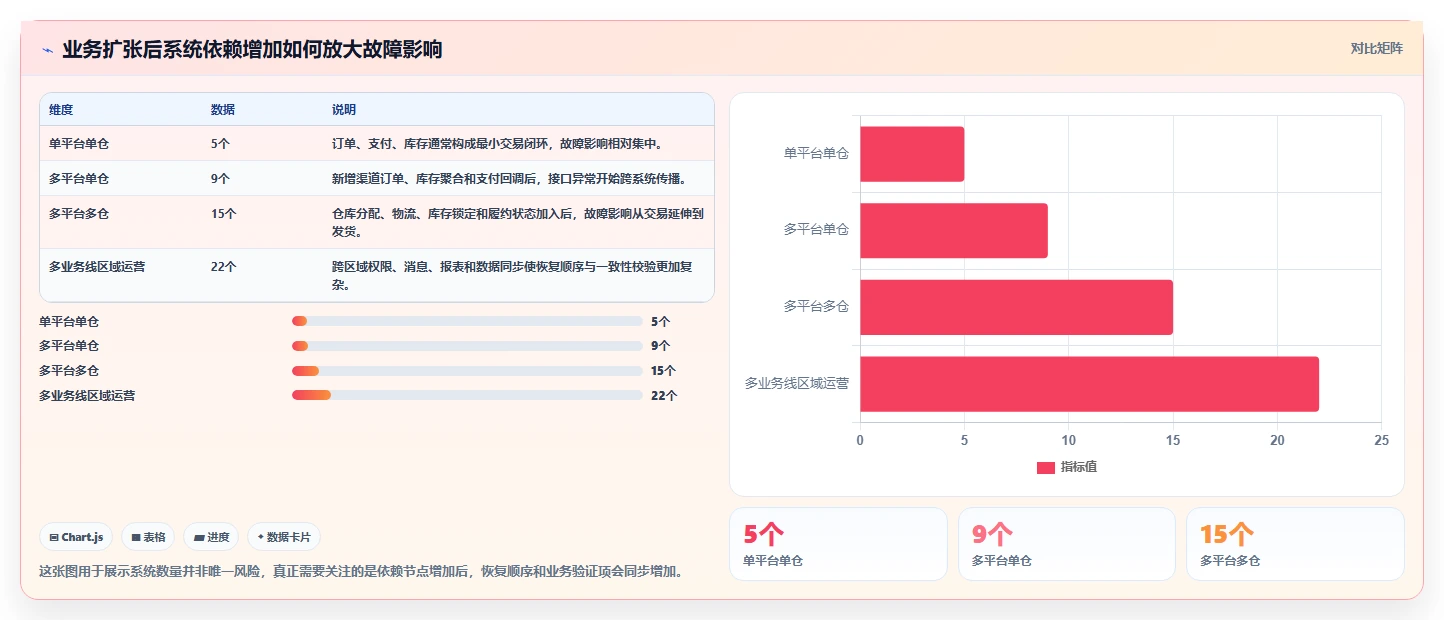
Task: Click 多平台多仓 in the table
Action: coord(79,214)
